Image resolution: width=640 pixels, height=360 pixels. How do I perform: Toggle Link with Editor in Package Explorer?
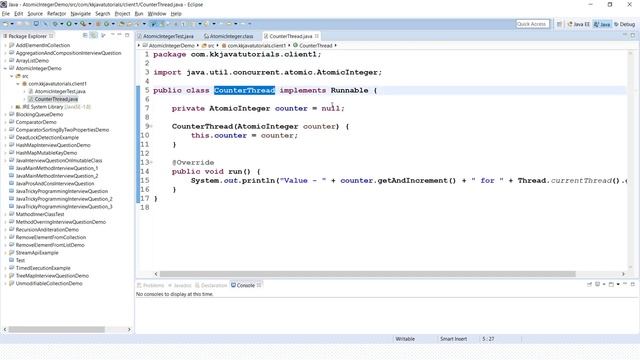point(93,36)
